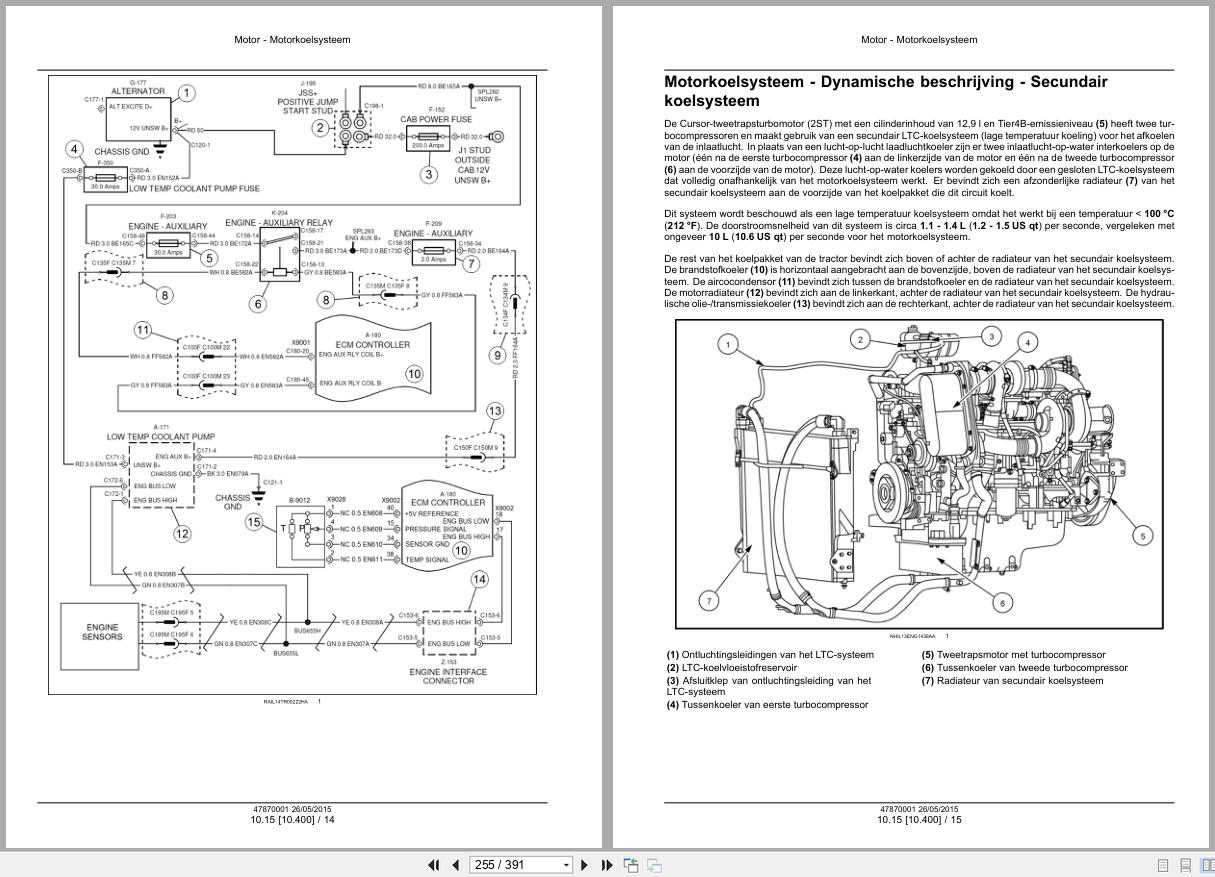Image resolution: width=1215 pixels, height=877 pixels.
Task: Click the right footer 10.15 [10.400] / 15
Action: click(919, 820)
